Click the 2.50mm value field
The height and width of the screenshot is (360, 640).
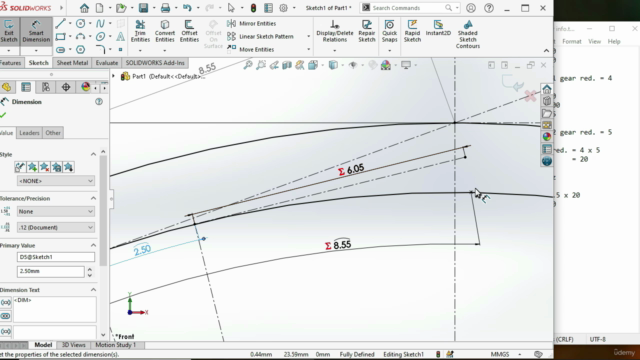tap(51, 271)
